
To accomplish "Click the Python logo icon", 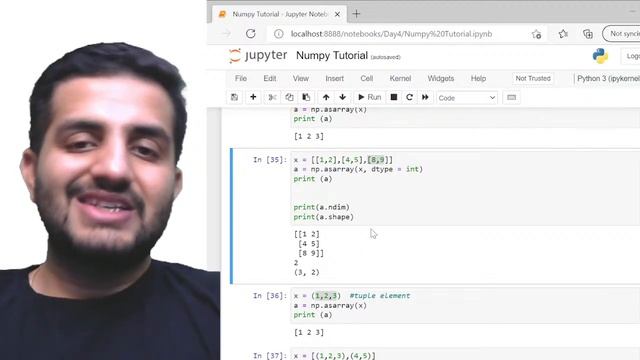I will pos(600,56).
